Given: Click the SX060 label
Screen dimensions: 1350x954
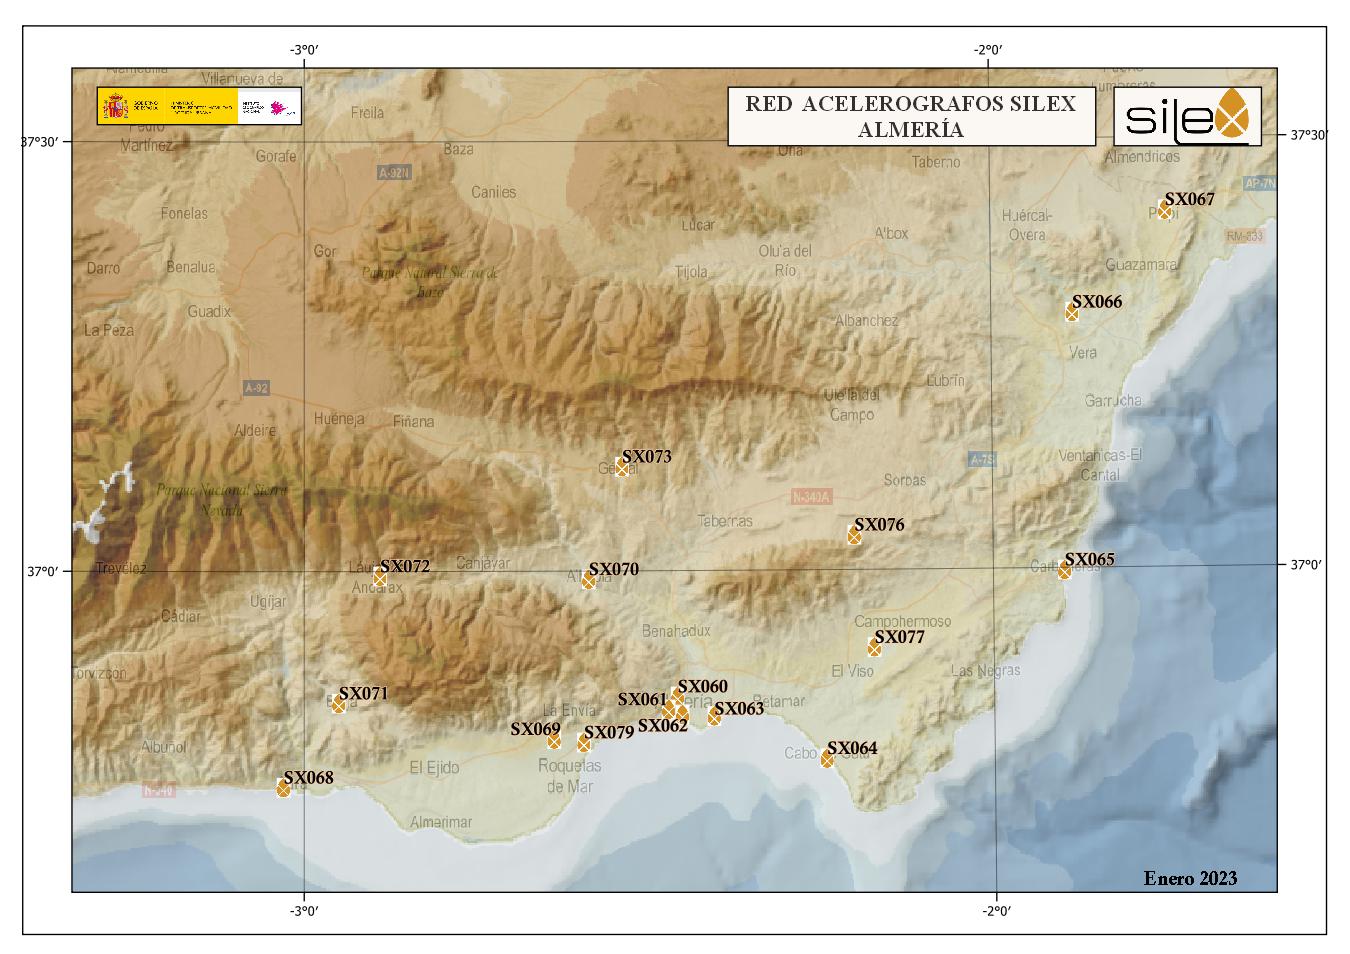Looking at the screenshot, I should 702,686.
